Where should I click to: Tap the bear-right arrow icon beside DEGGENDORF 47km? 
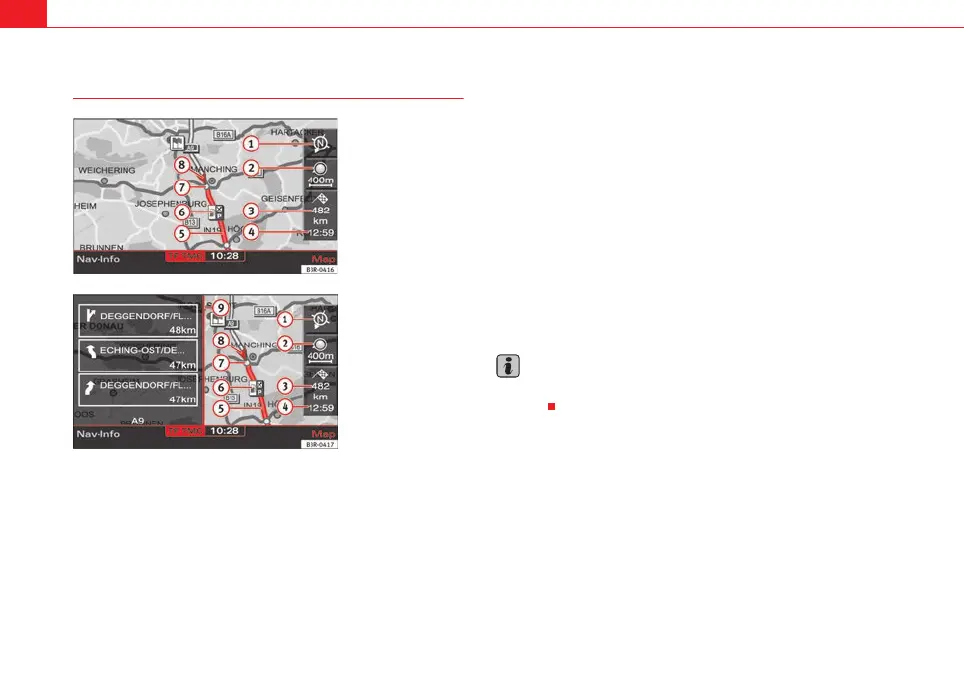tap(90, 386)
